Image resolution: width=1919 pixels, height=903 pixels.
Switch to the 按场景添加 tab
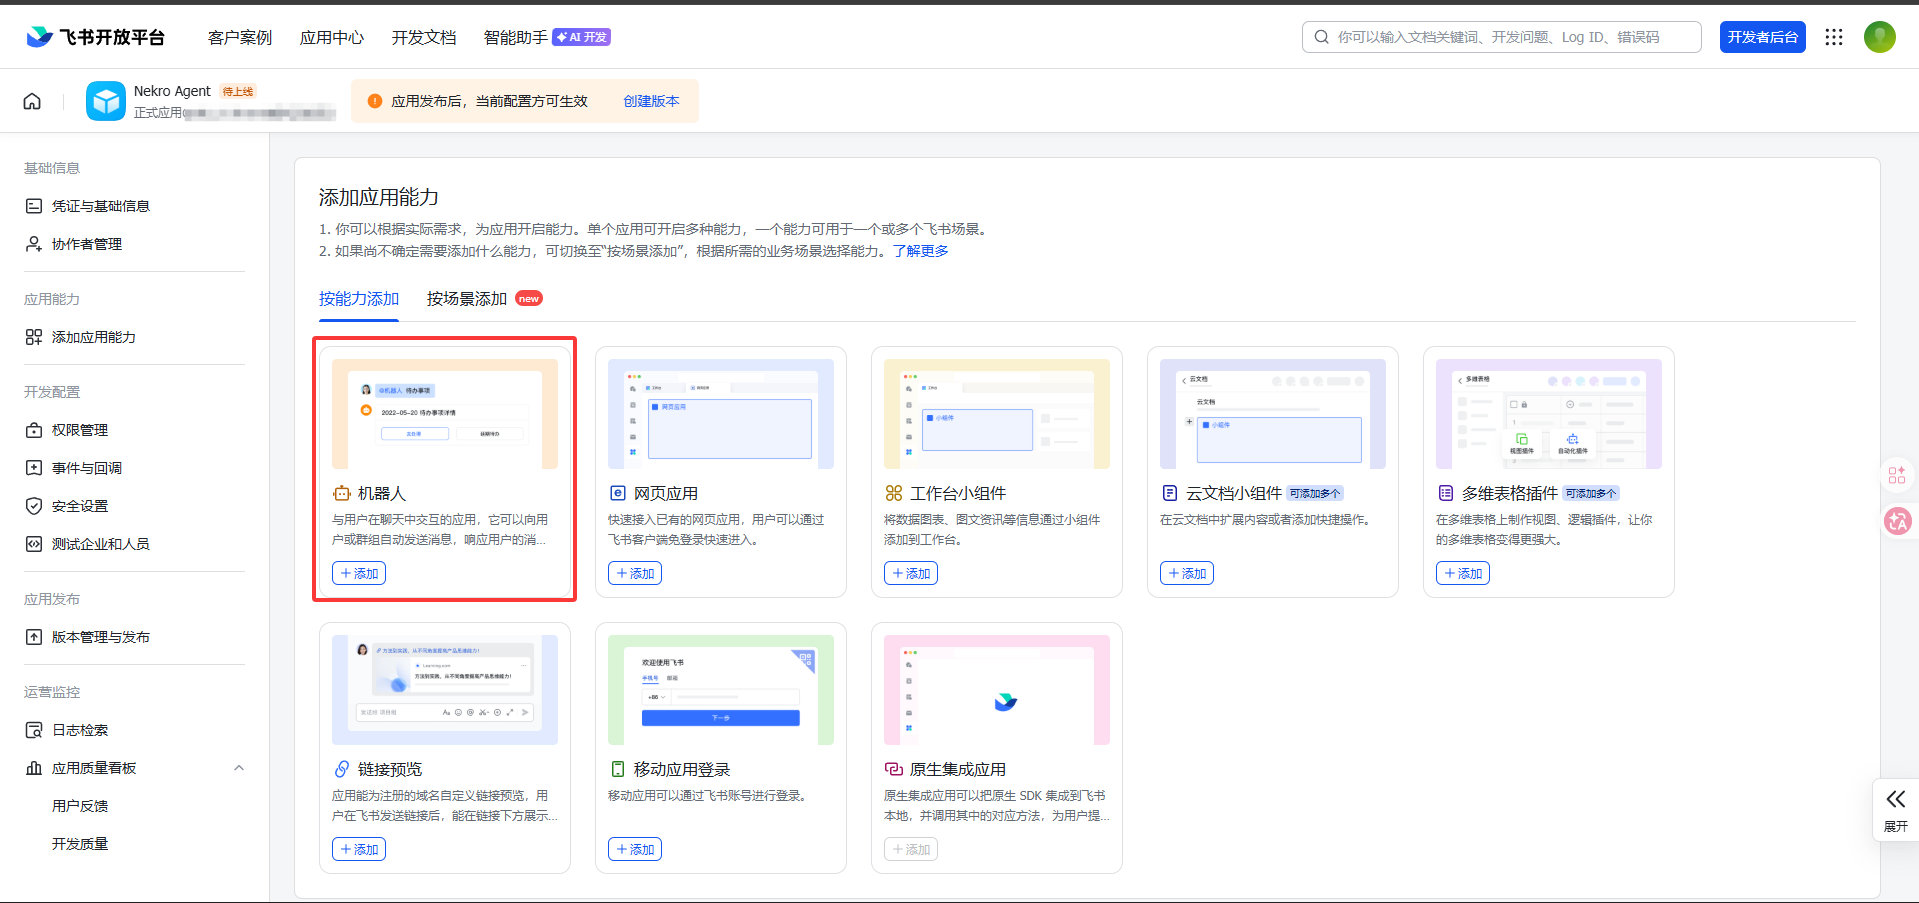[467, 299]
